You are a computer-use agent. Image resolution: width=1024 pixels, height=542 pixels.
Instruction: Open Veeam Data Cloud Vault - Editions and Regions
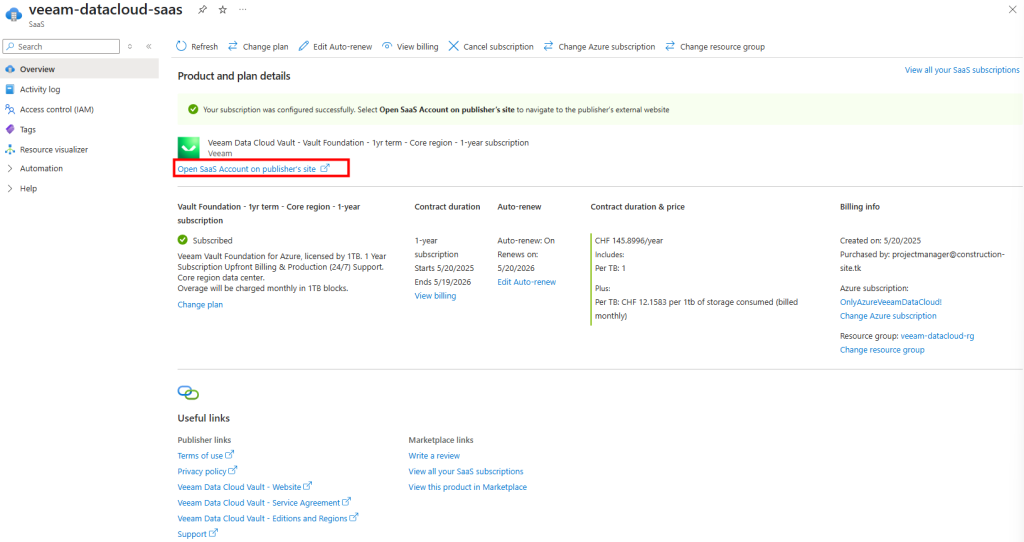[268, 518]
